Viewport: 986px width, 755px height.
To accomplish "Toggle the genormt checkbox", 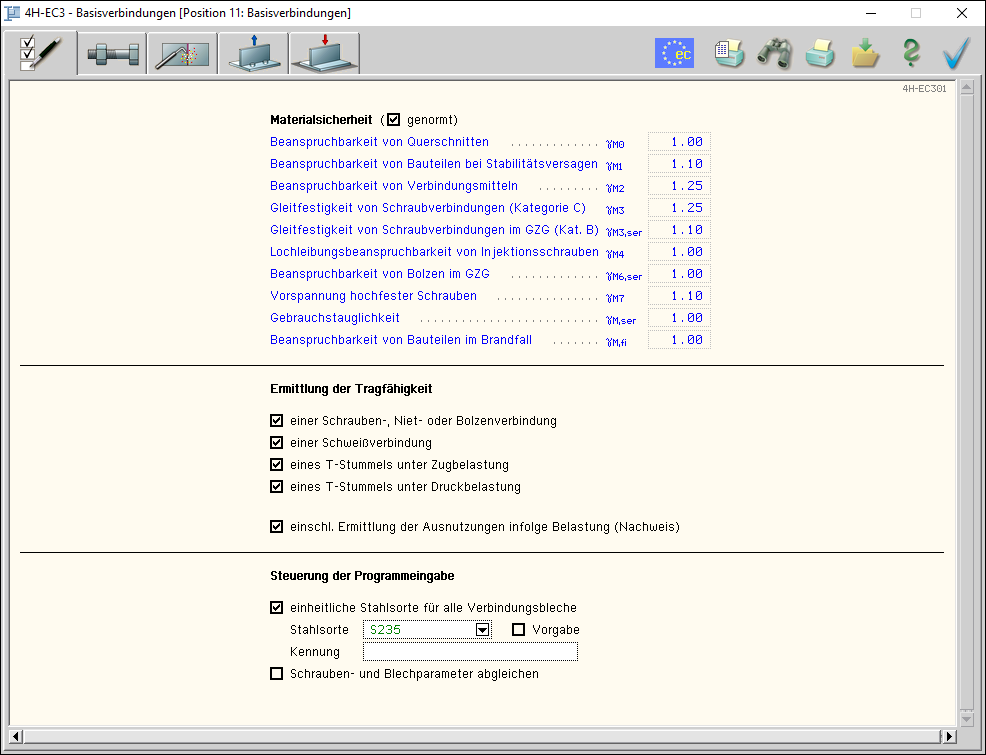I will [x=393, y=120].
